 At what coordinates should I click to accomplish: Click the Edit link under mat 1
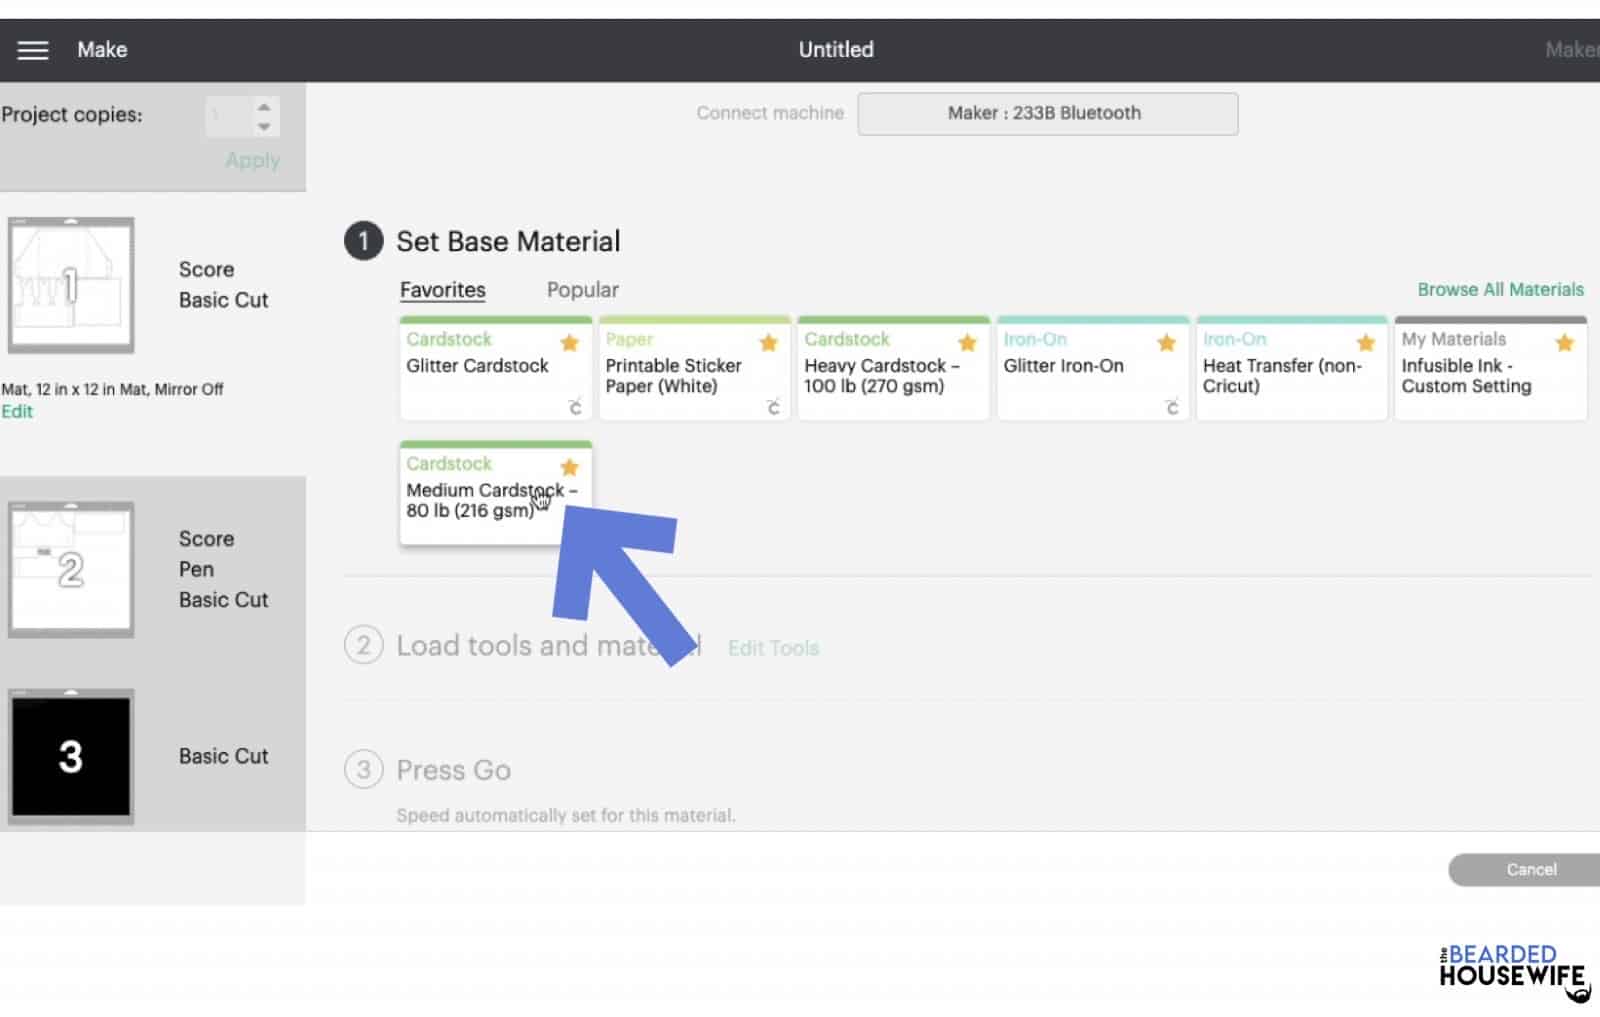coord(17,412)
